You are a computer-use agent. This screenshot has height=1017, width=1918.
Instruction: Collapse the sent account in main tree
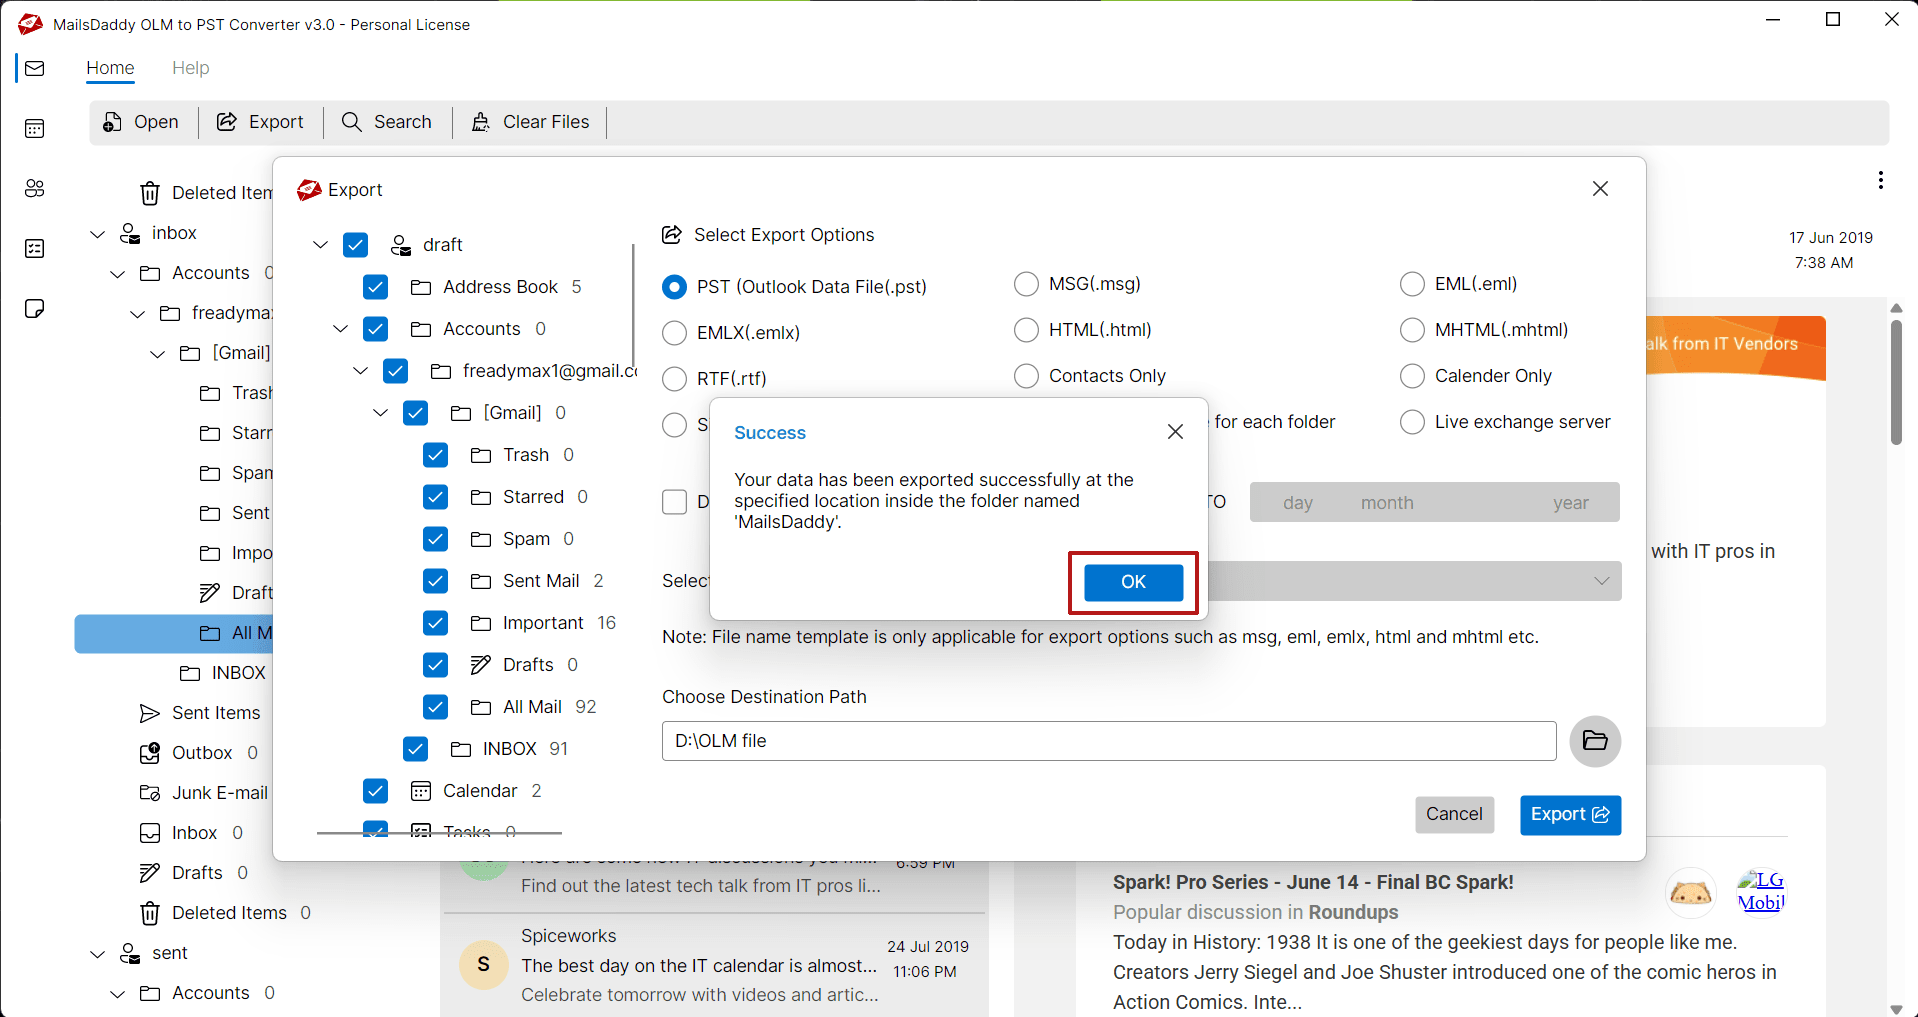[98, 954]
